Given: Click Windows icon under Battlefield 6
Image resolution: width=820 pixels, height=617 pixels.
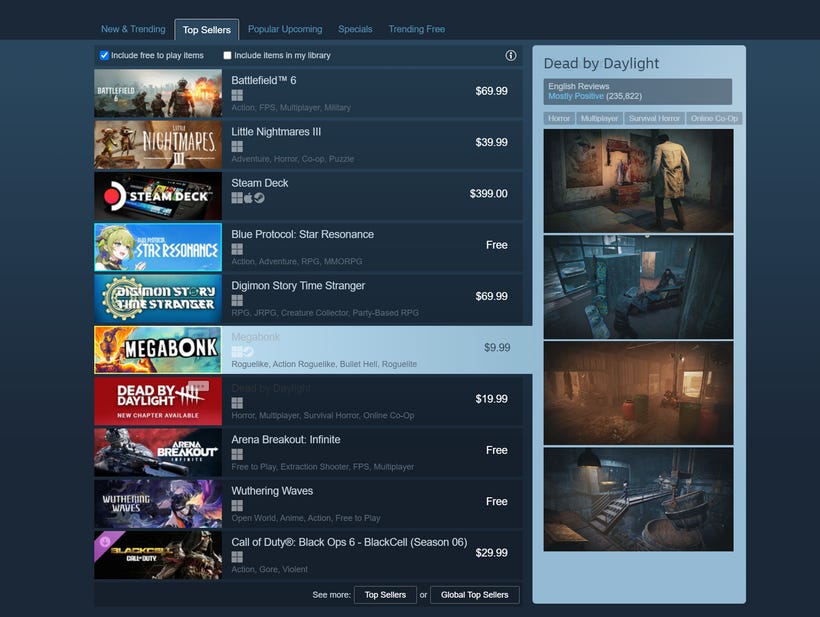Looking at the screenshot, I should (237, 95).
